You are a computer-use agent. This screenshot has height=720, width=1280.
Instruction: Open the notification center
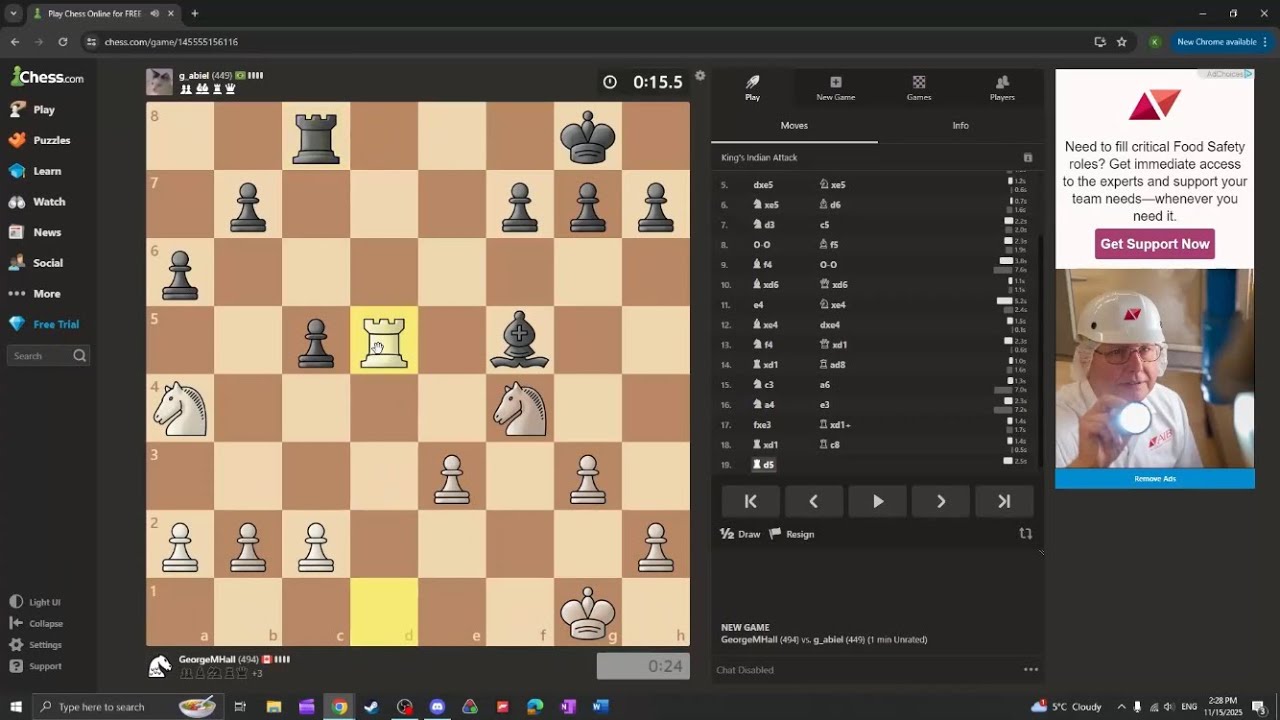1259,707
